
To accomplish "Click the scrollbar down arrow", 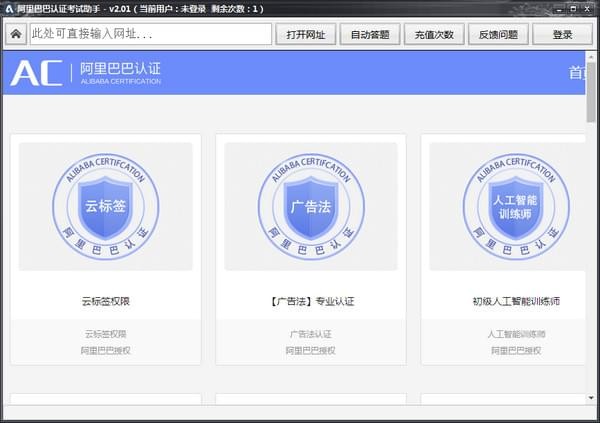I will click(x=591, y=398).
